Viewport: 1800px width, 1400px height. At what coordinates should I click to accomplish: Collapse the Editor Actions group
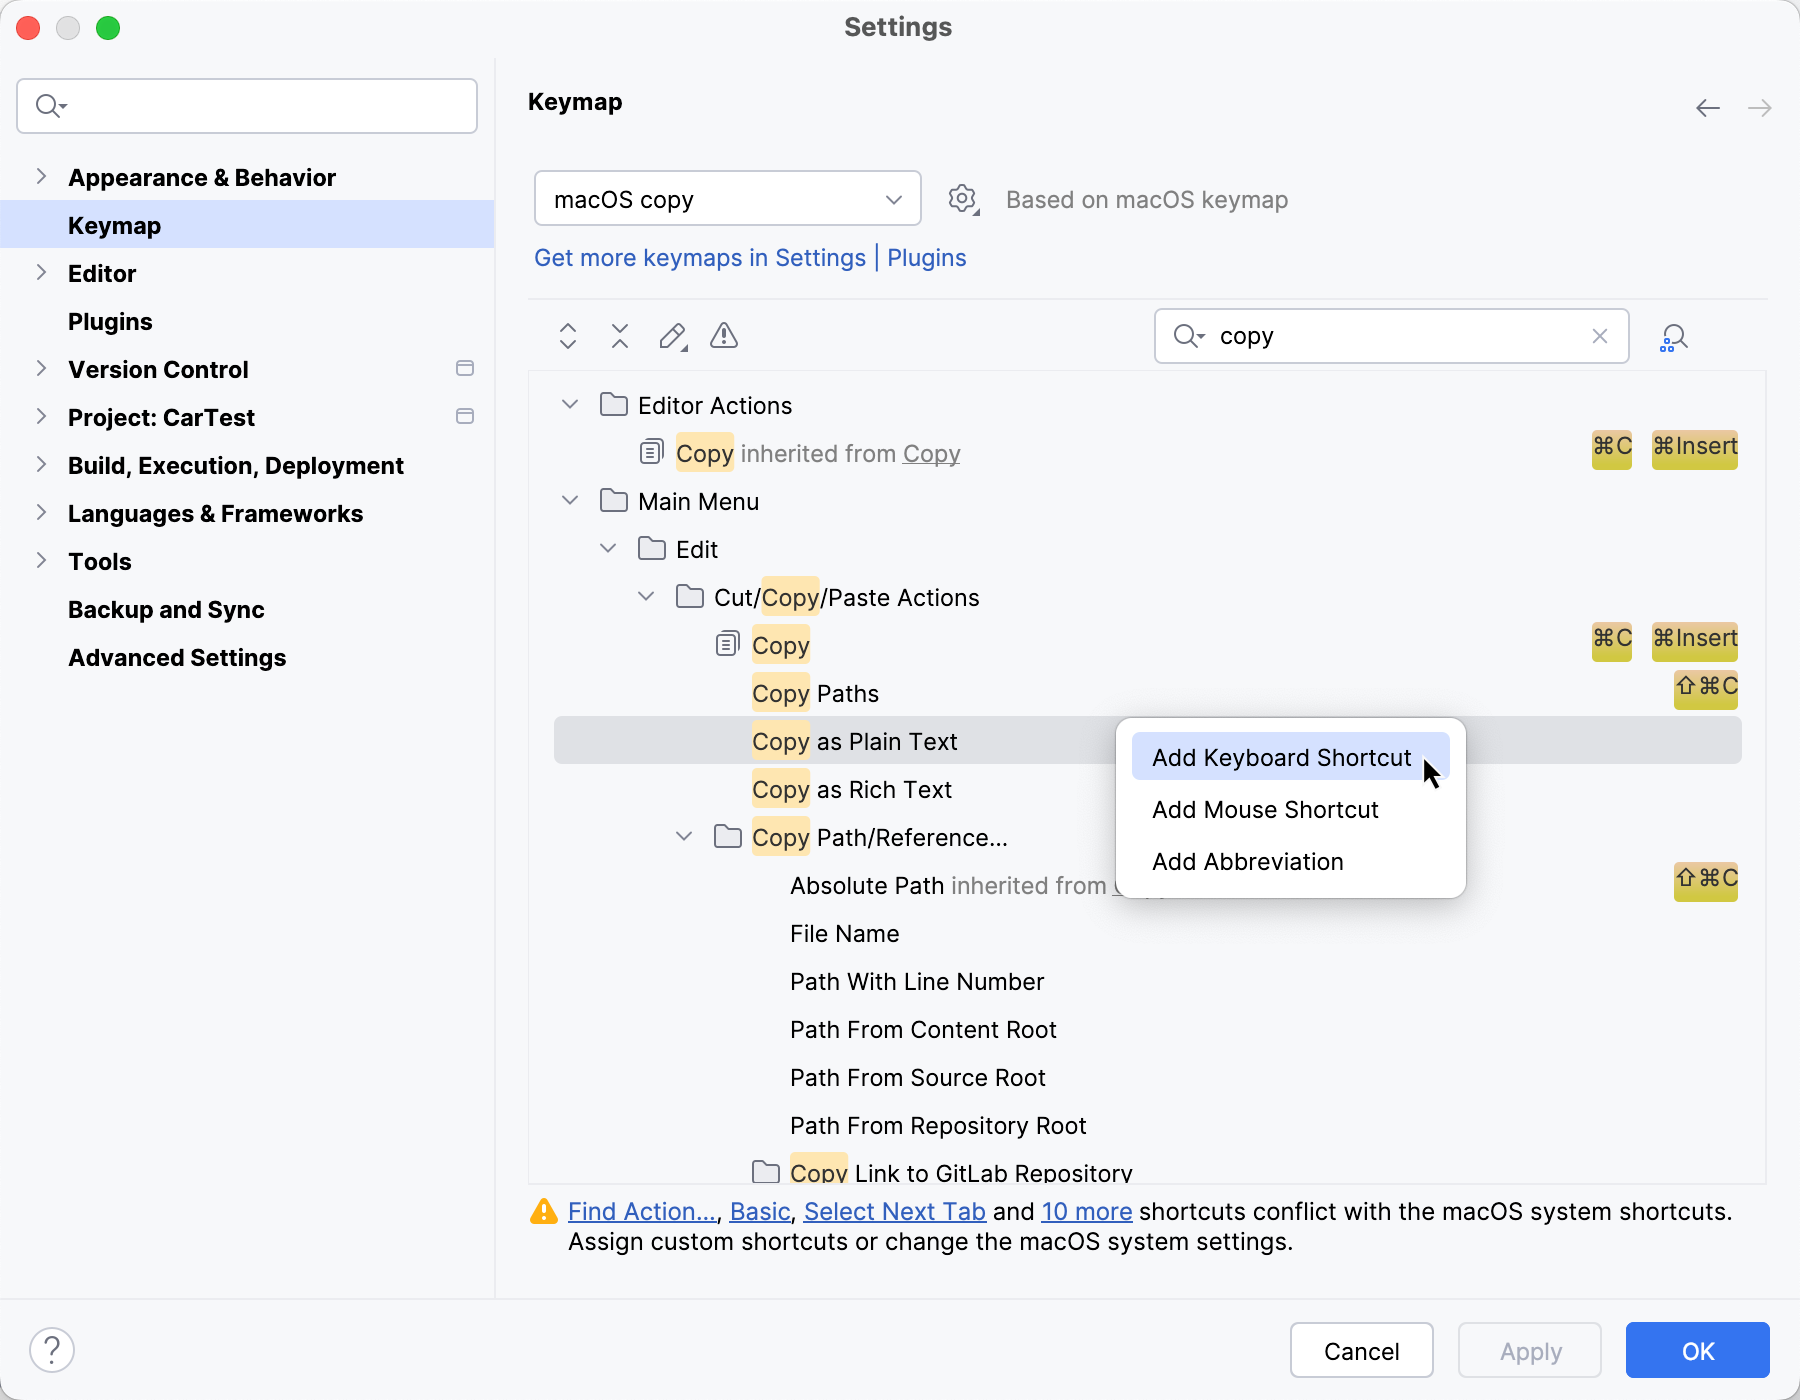tap(569, 404)
